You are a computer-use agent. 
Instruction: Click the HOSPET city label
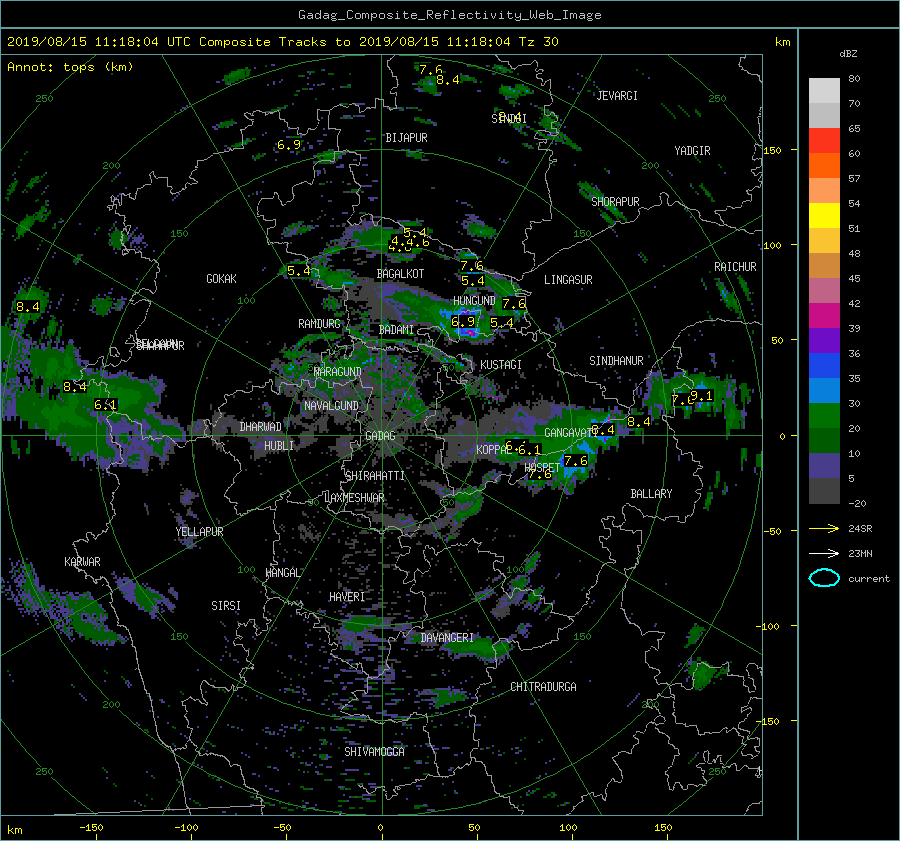point(541,468)
